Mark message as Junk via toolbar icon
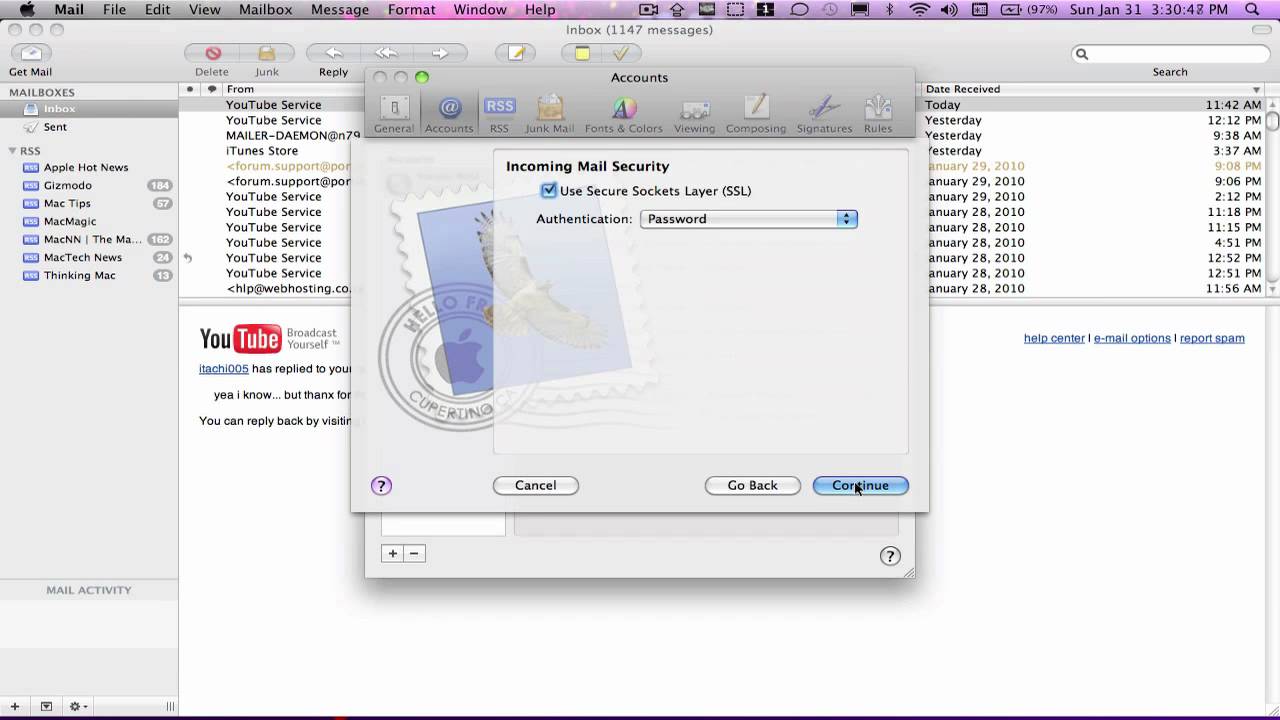1280x720 pixels. (x=267, y=54)
